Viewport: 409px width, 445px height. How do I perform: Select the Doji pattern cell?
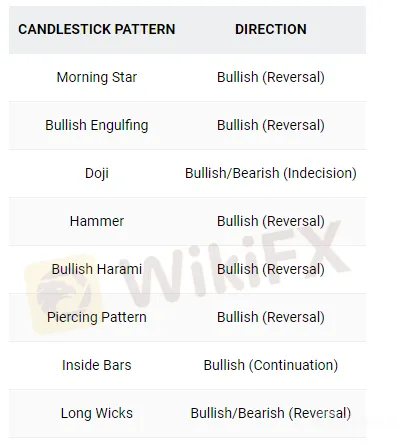97,173
